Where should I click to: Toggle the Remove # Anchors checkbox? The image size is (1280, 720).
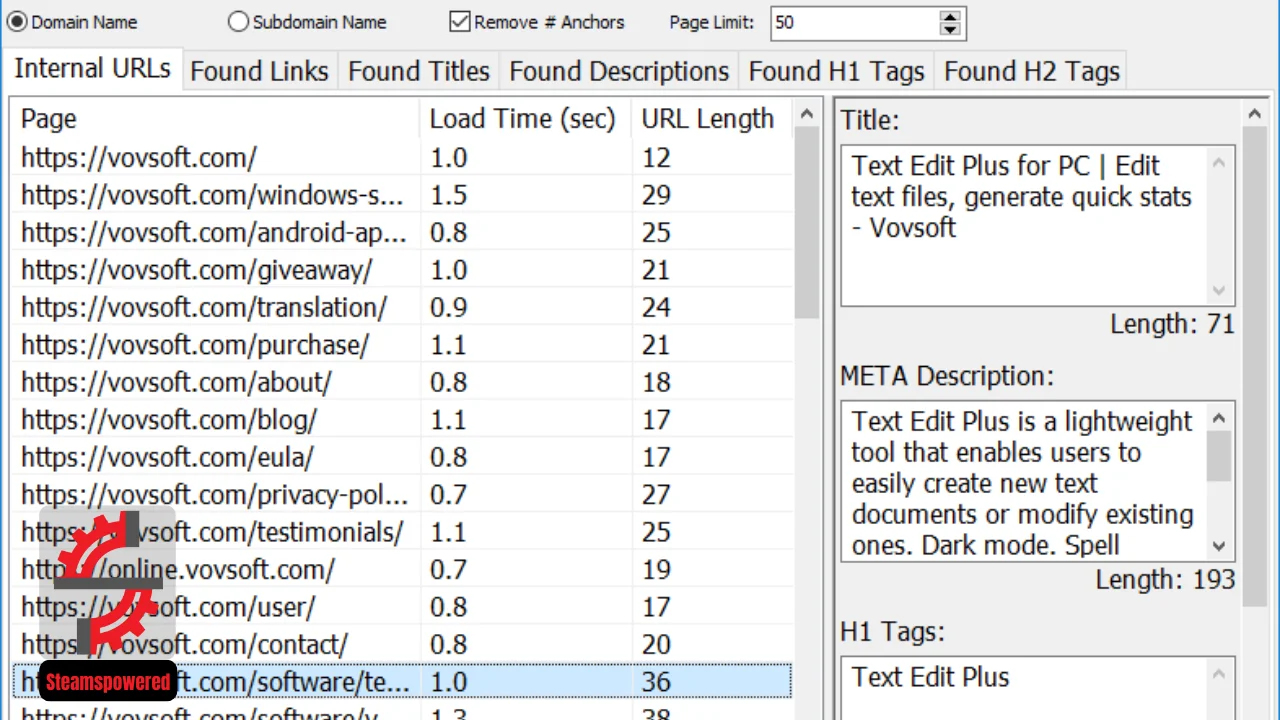pyautogui.click(x=460, y=21)
